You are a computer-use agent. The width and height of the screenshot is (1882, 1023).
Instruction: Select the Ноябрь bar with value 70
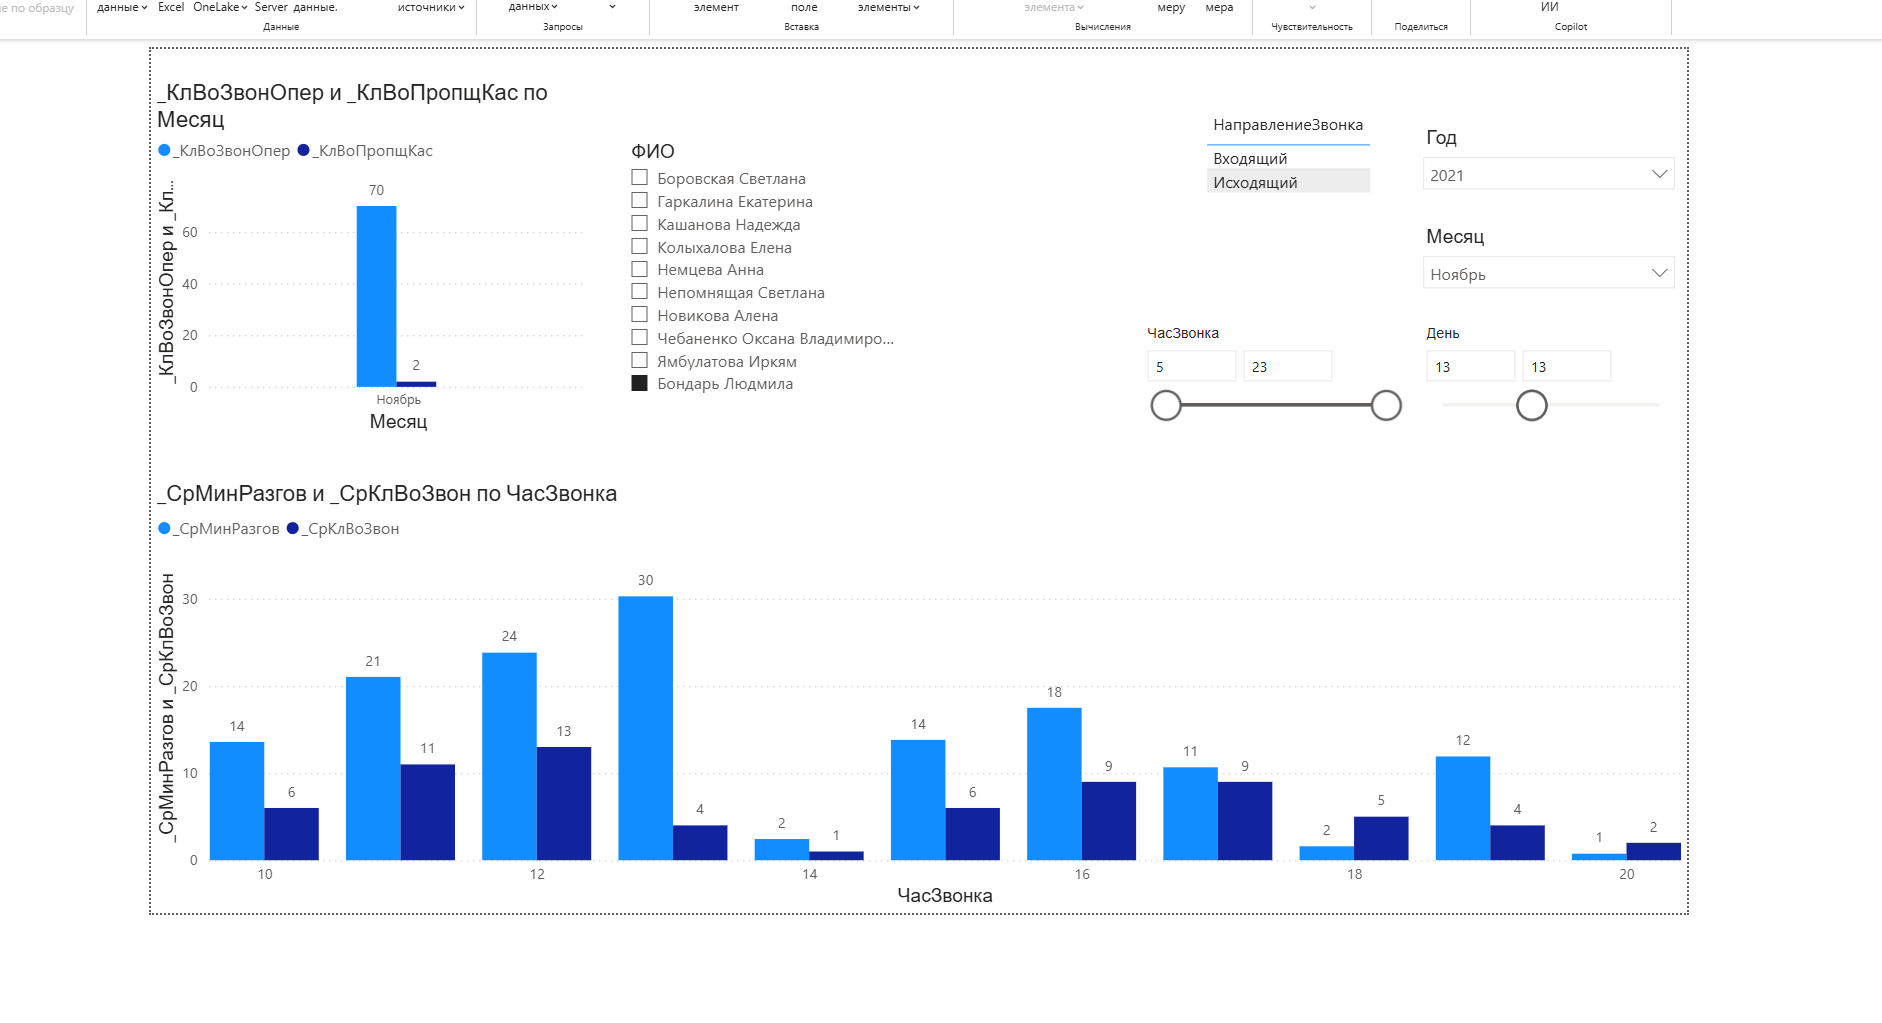coord(376,296)
